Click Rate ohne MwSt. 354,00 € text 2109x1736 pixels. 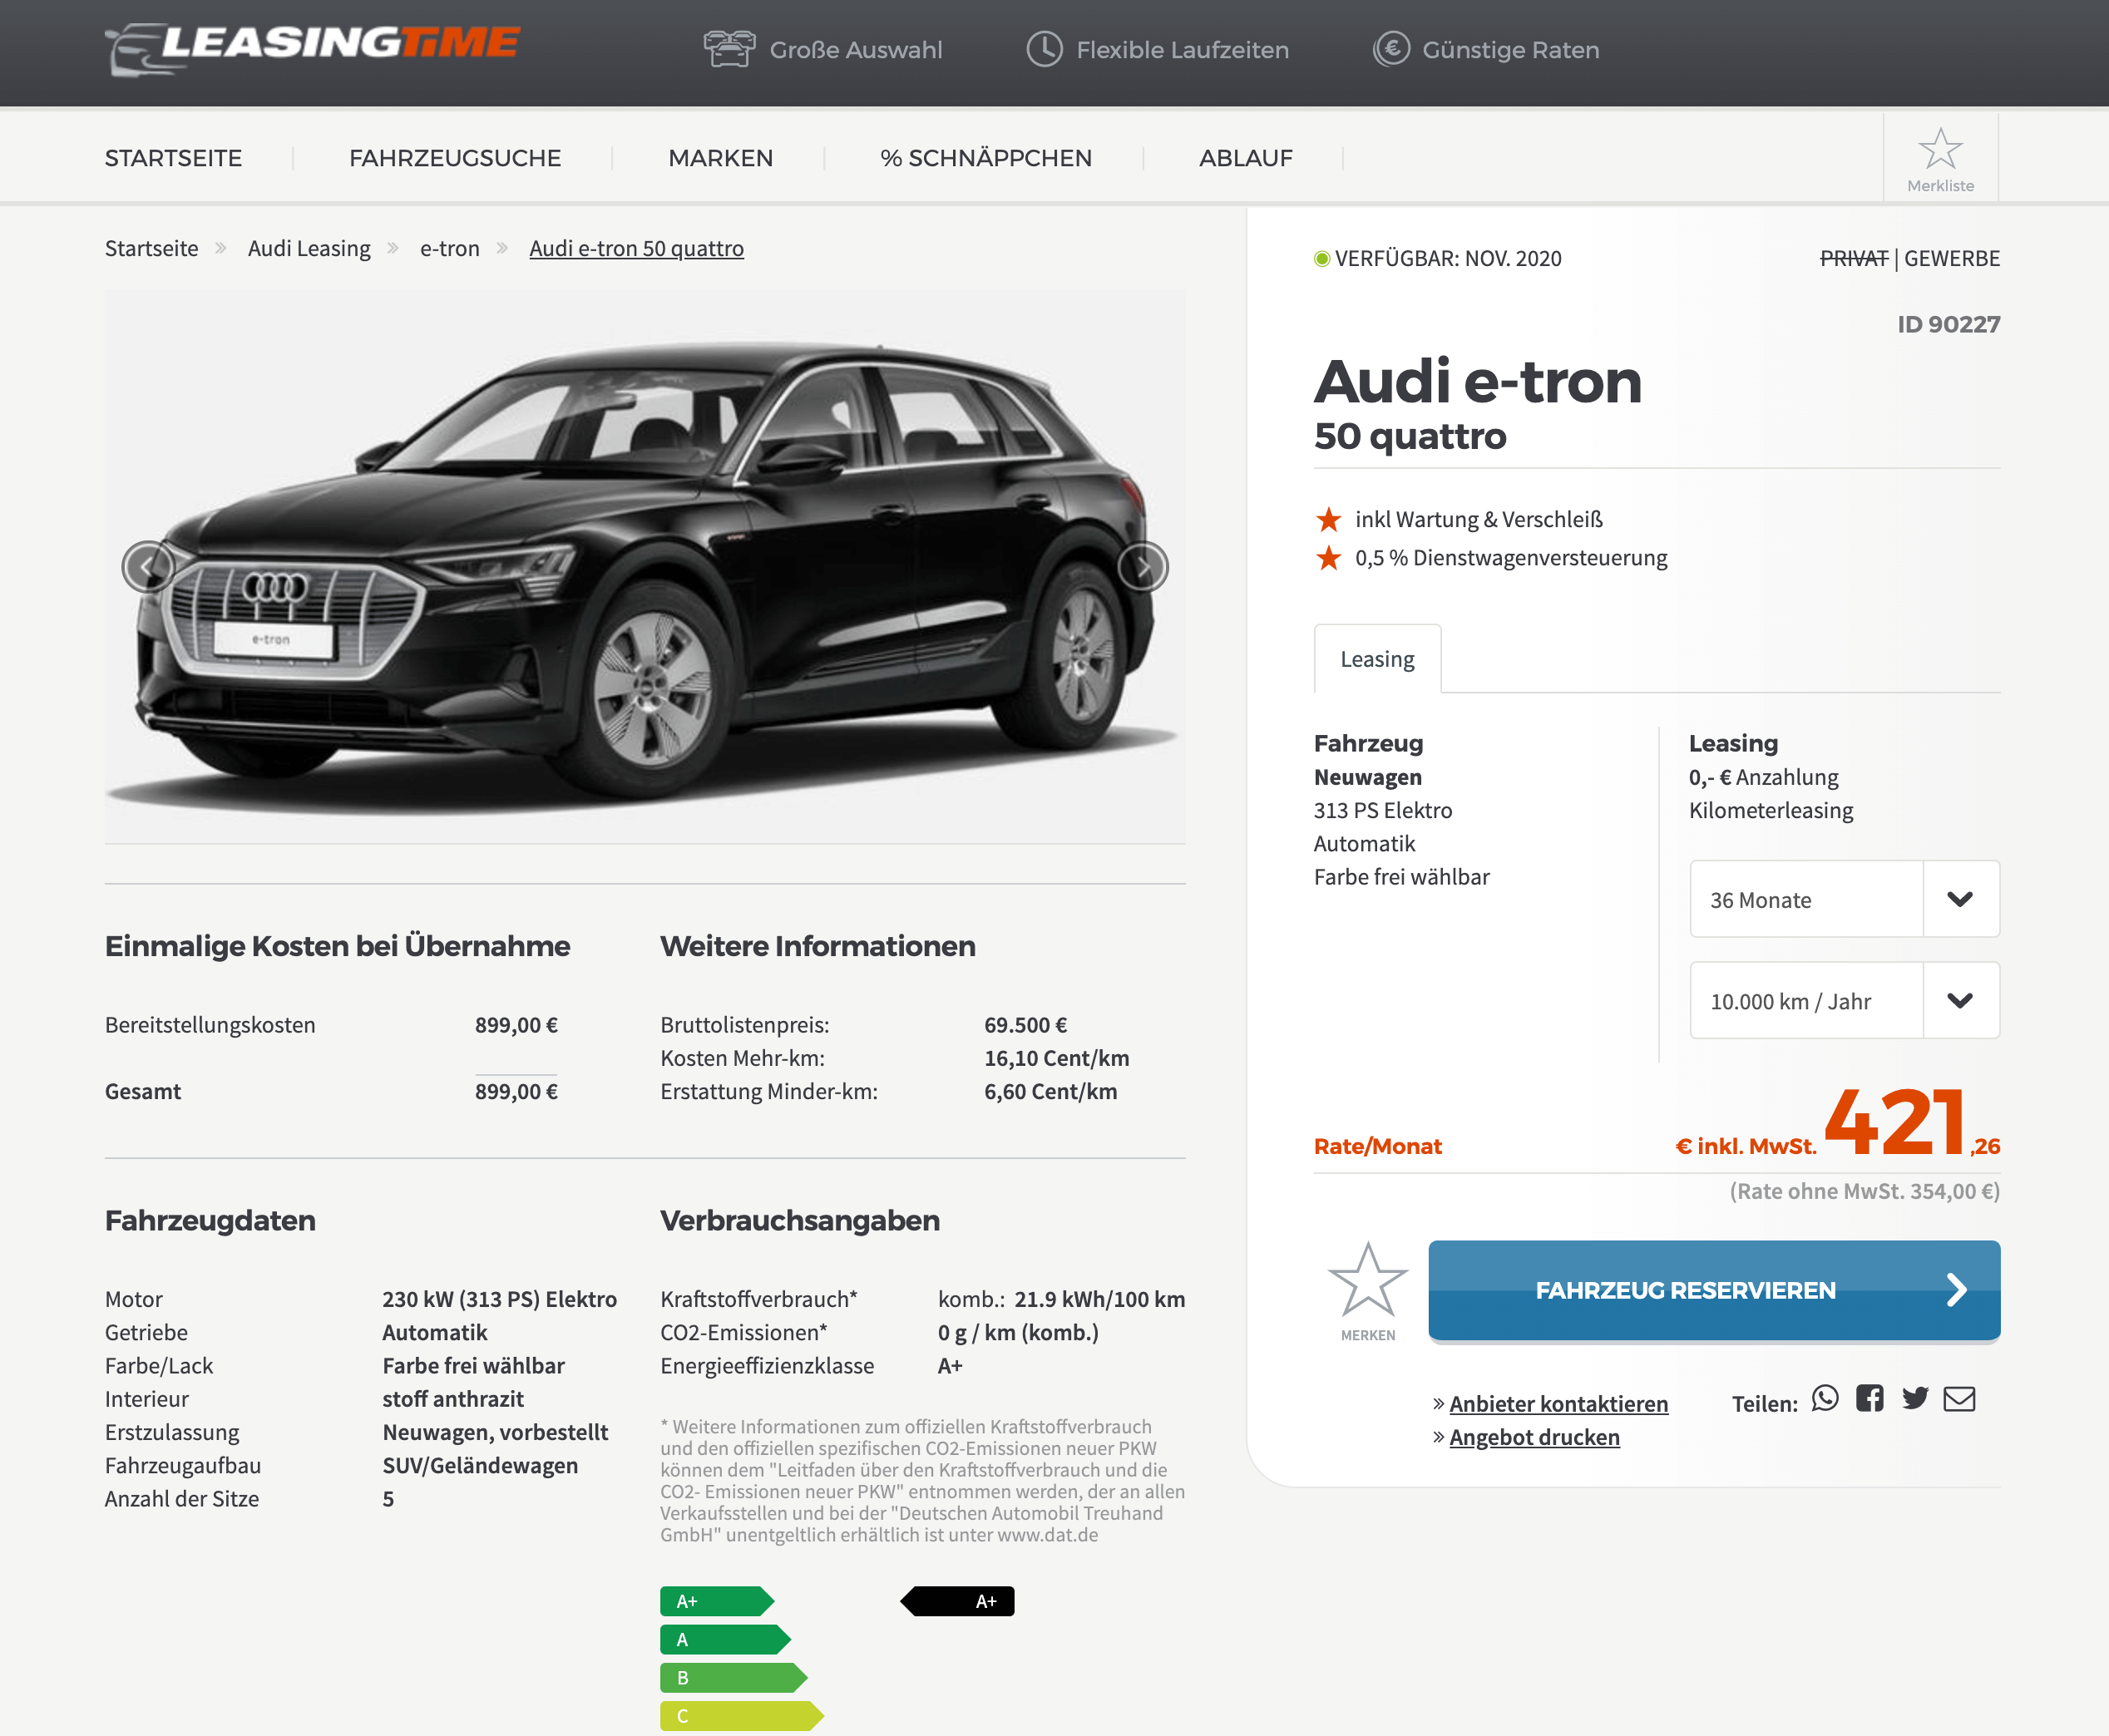click(x=1864, y=1191)
